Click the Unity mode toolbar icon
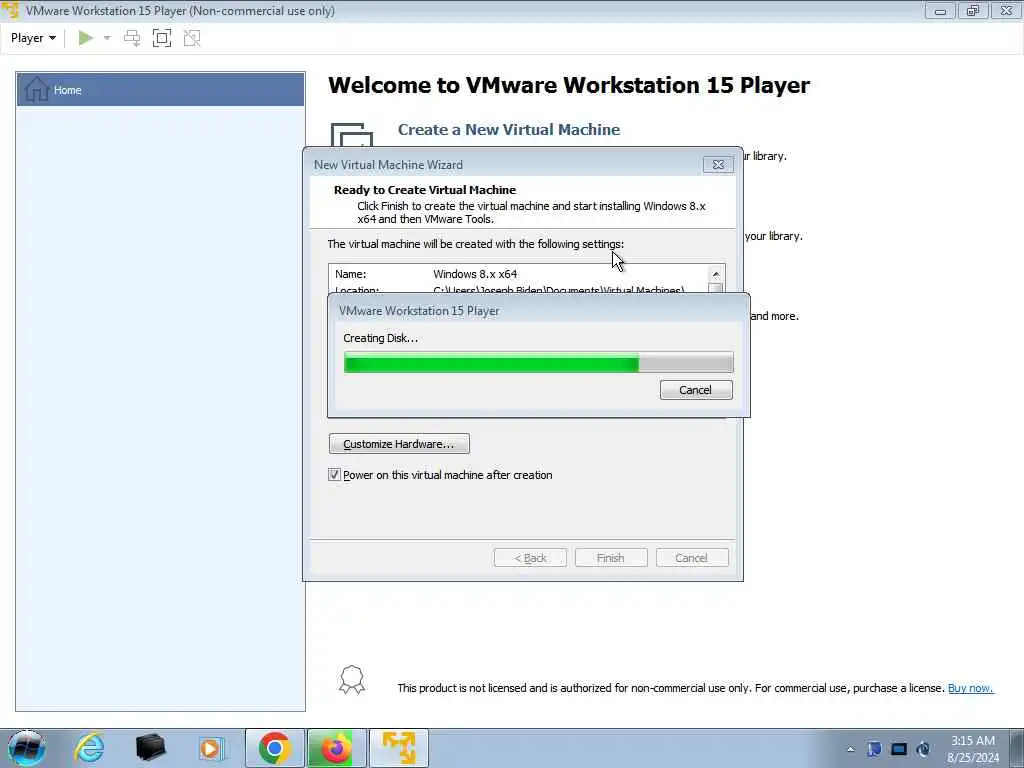1024x768 pixels. pos(192,38)
